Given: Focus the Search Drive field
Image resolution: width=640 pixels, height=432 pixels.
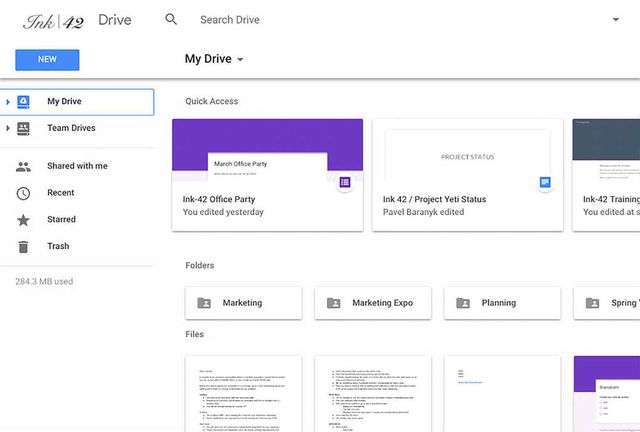Looking at the screenshot, I should click(x=230, y=20).
